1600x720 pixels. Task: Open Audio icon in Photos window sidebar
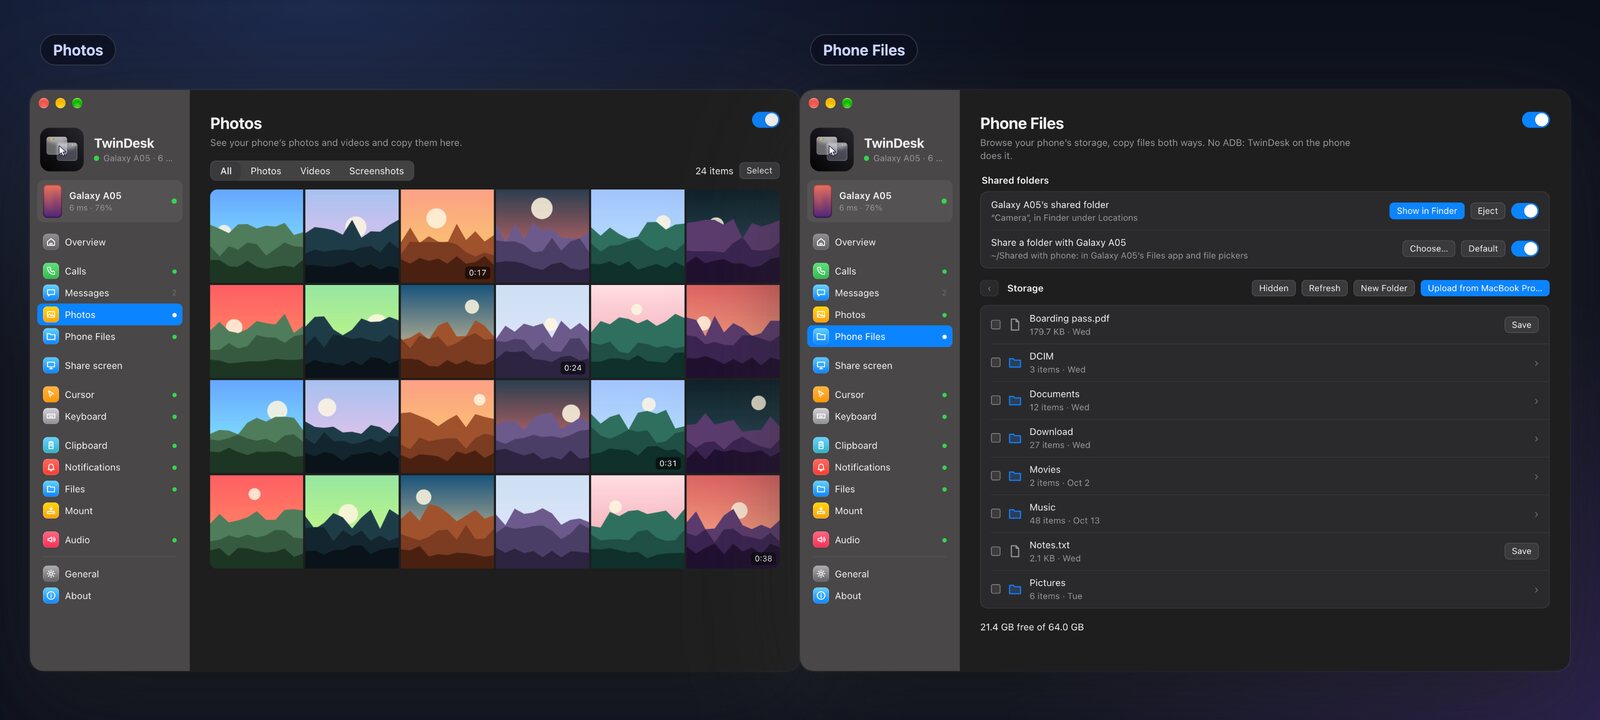(x=51, y=540)
